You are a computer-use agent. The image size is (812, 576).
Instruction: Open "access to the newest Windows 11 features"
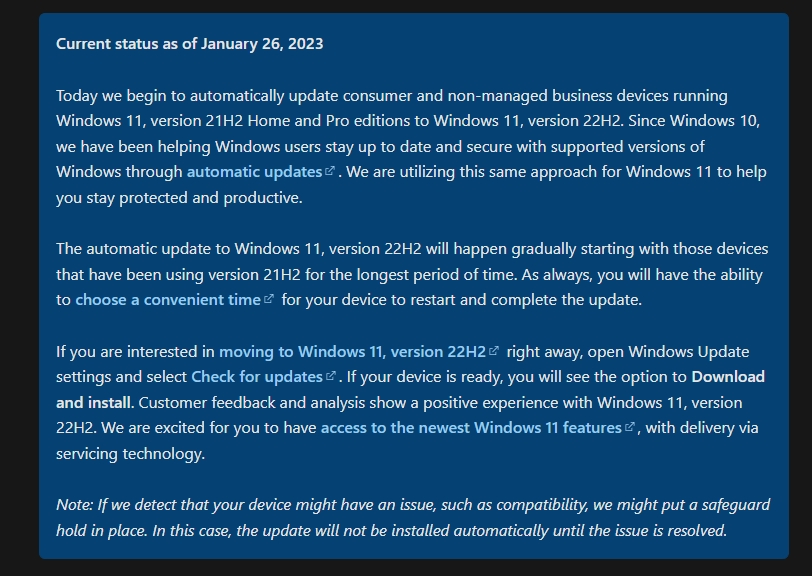coord(471,428)
